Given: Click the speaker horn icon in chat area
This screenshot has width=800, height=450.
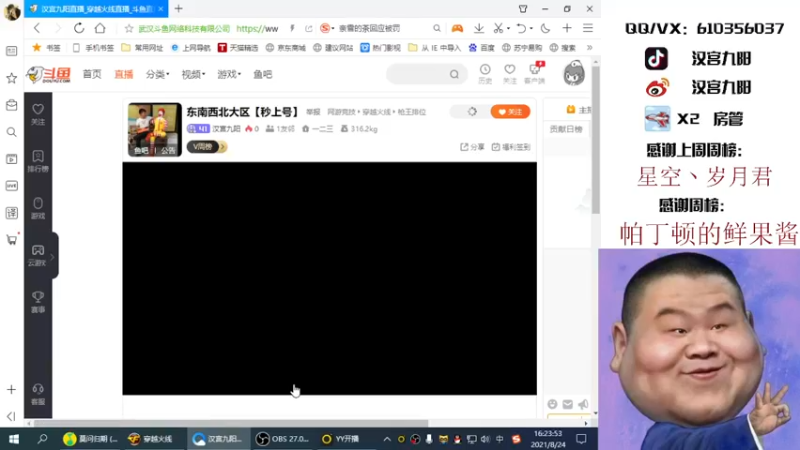Looking at the screenshot, I should pos(583,404).
